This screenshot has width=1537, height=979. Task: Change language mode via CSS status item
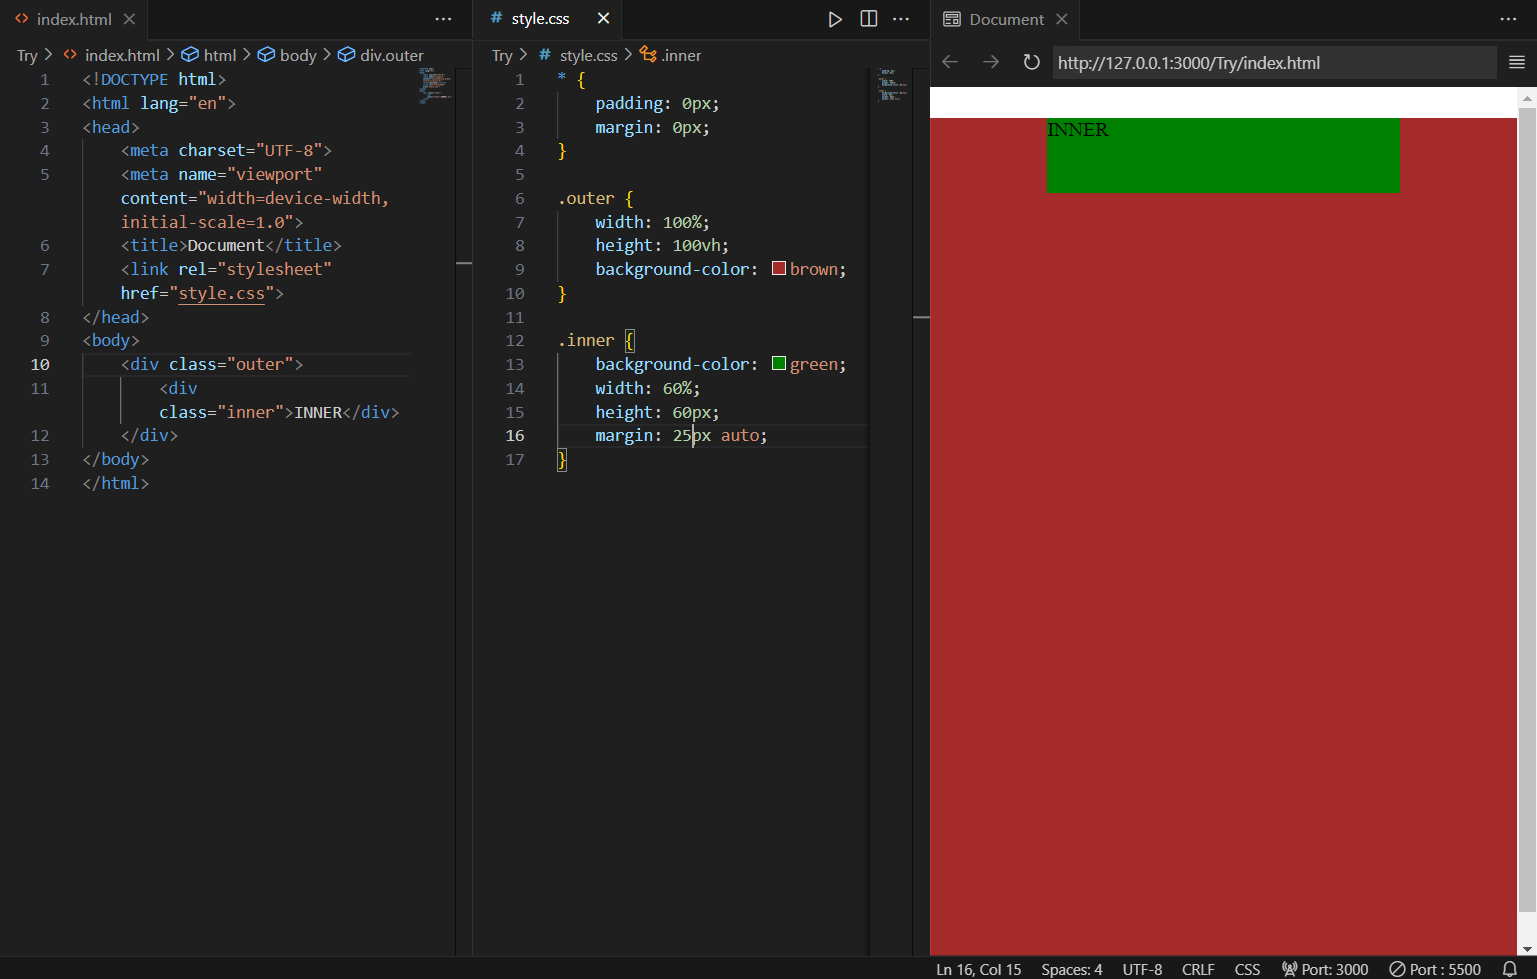click(x=1247, y=969)
